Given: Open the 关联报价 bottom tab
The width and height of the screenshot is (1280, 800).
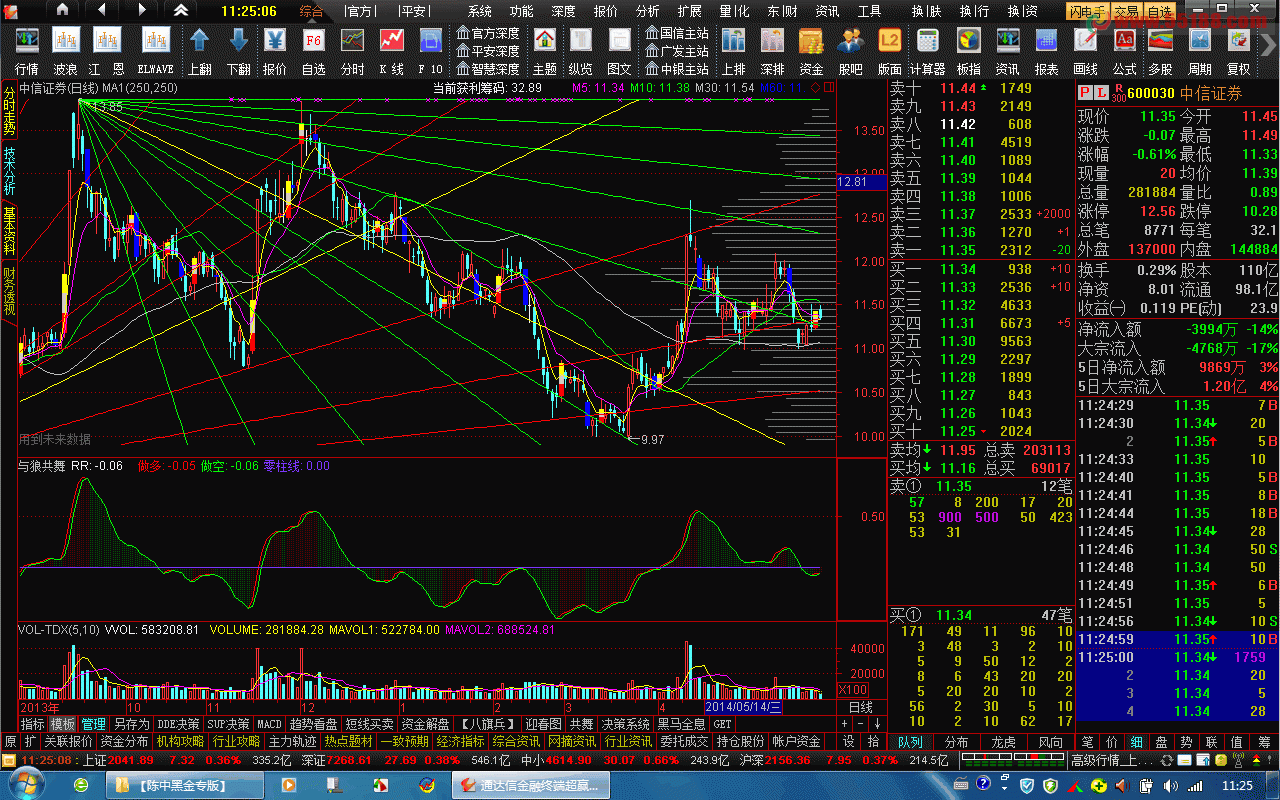Looking at the screenshot, I should (x=68, y=742).
